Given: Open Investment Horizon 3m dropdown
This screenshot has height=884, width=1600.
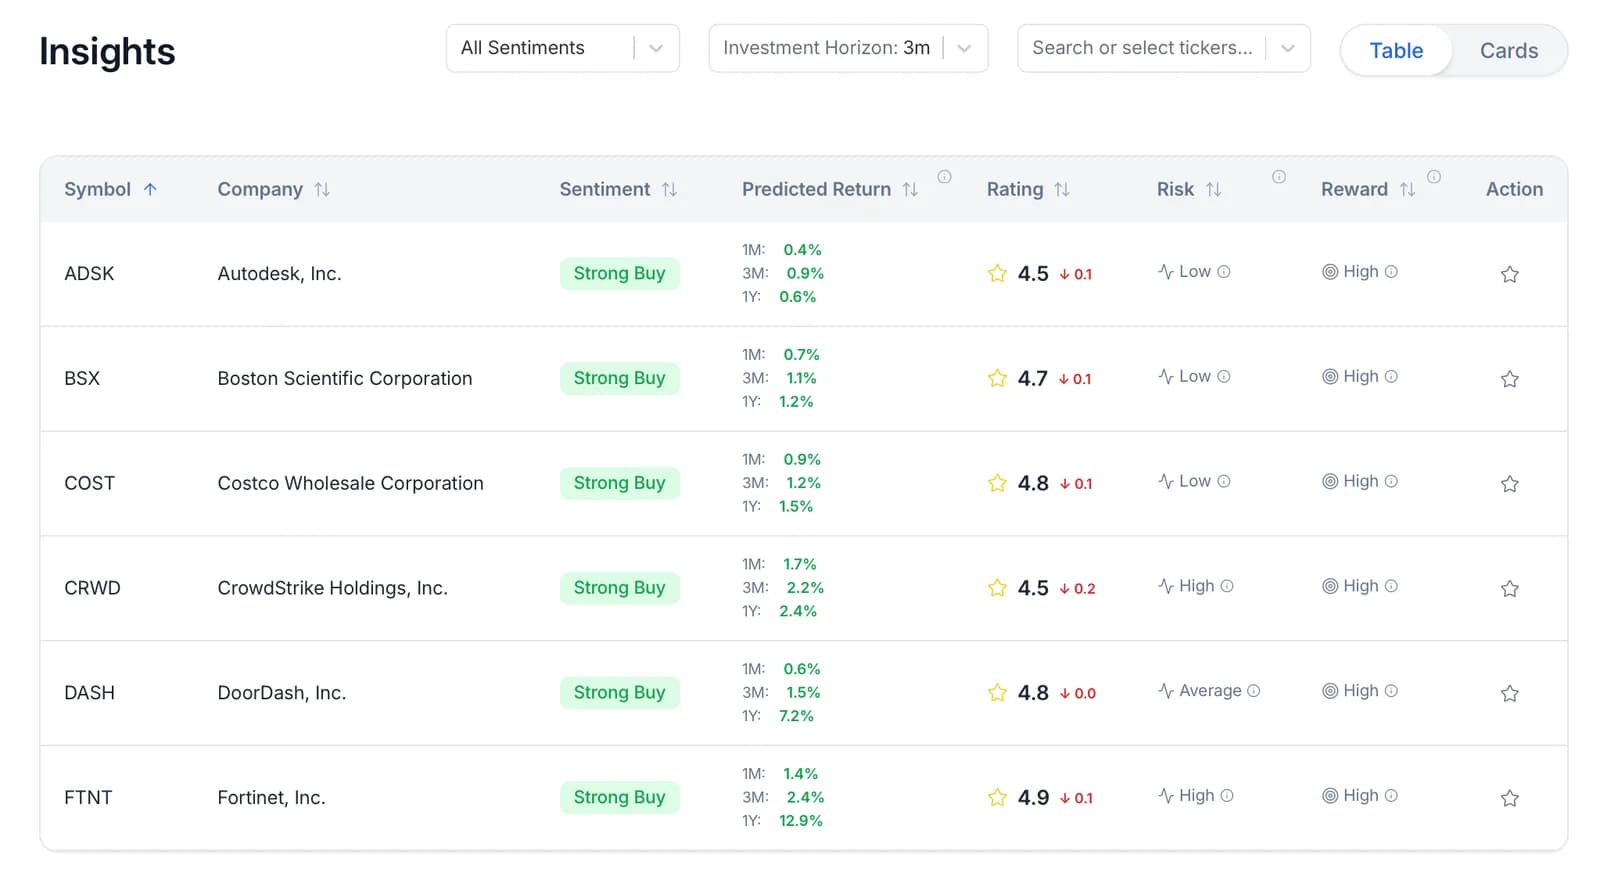Looking at the screenshot, I should click(x=848, y=48).
